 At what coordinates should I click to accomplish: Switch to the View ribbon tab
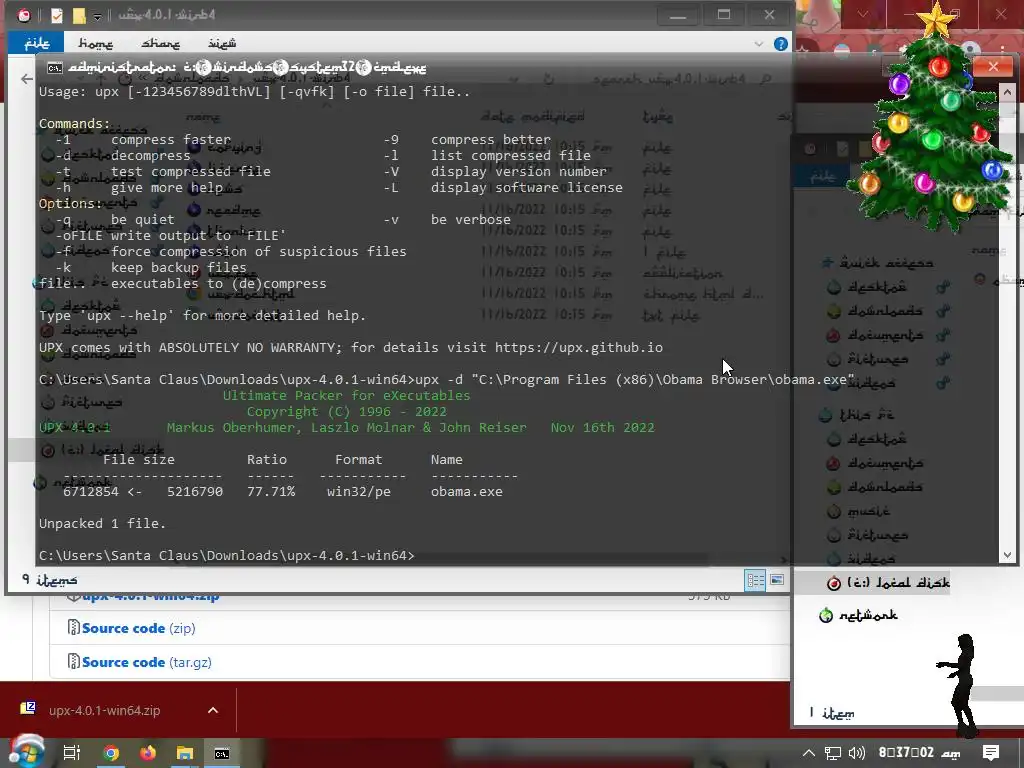pos(222,43)
